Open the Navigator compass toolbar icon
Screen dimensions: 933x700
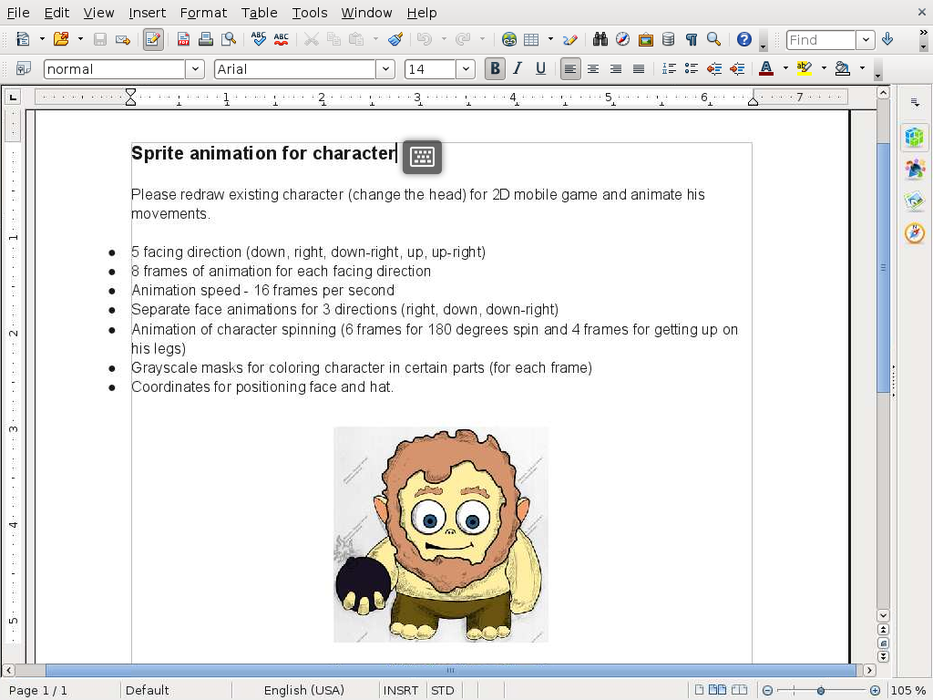(x=623, y=40)
